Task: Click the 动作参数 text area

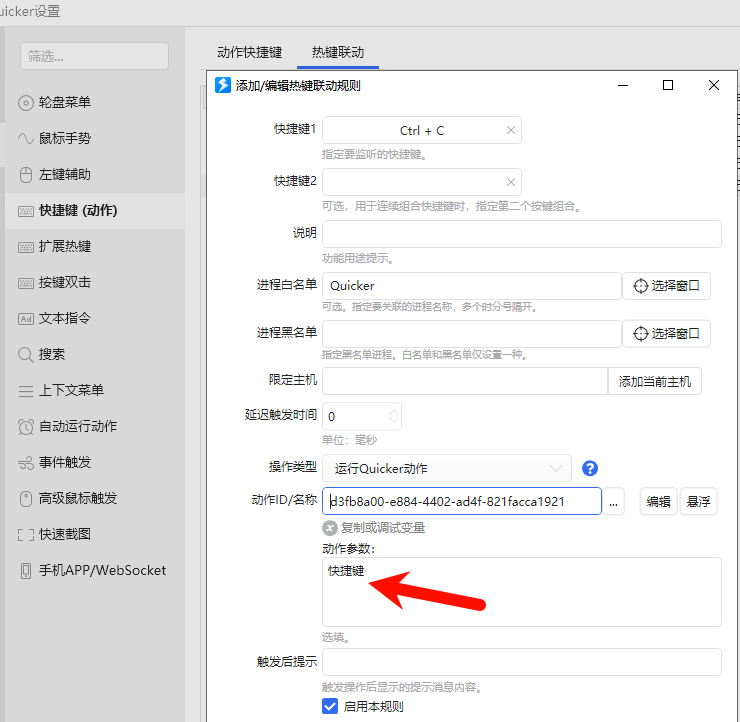Action: coord(521,592)
